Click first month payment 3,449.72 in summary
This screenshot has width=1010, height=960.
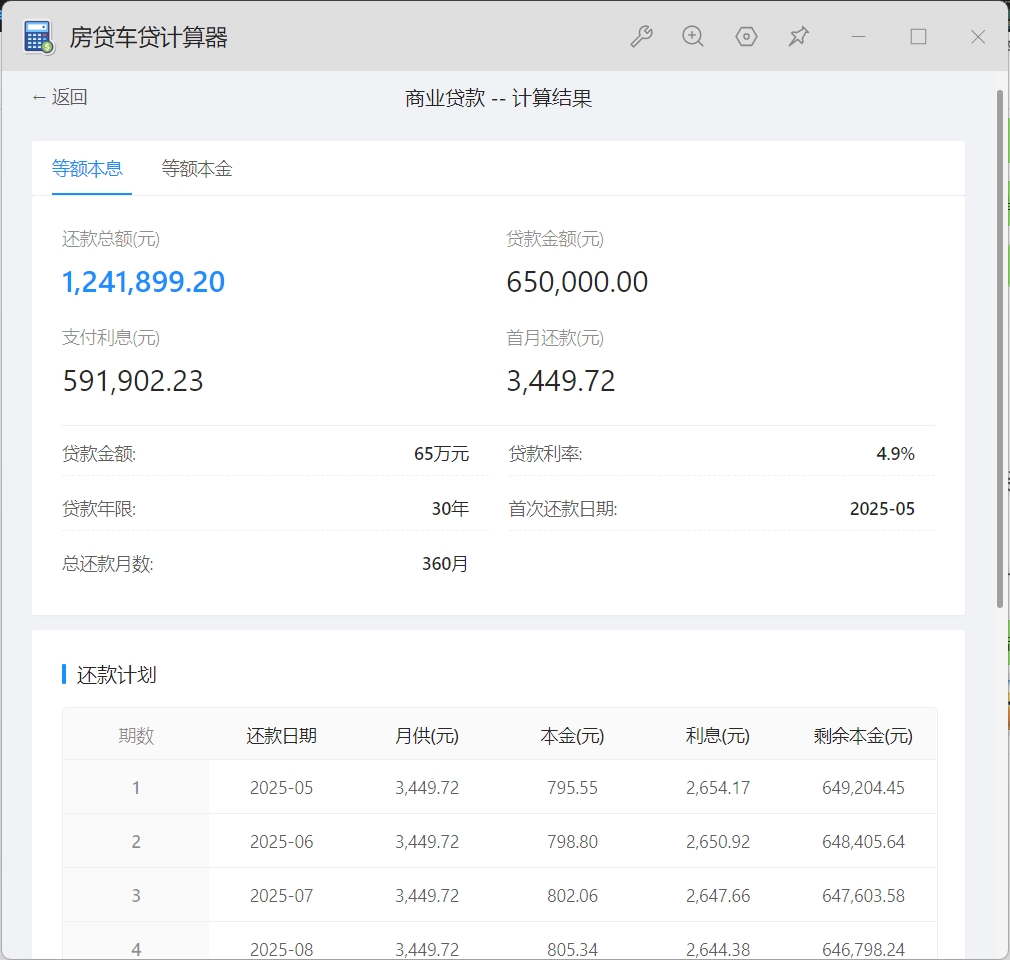[x=560, y=381]
